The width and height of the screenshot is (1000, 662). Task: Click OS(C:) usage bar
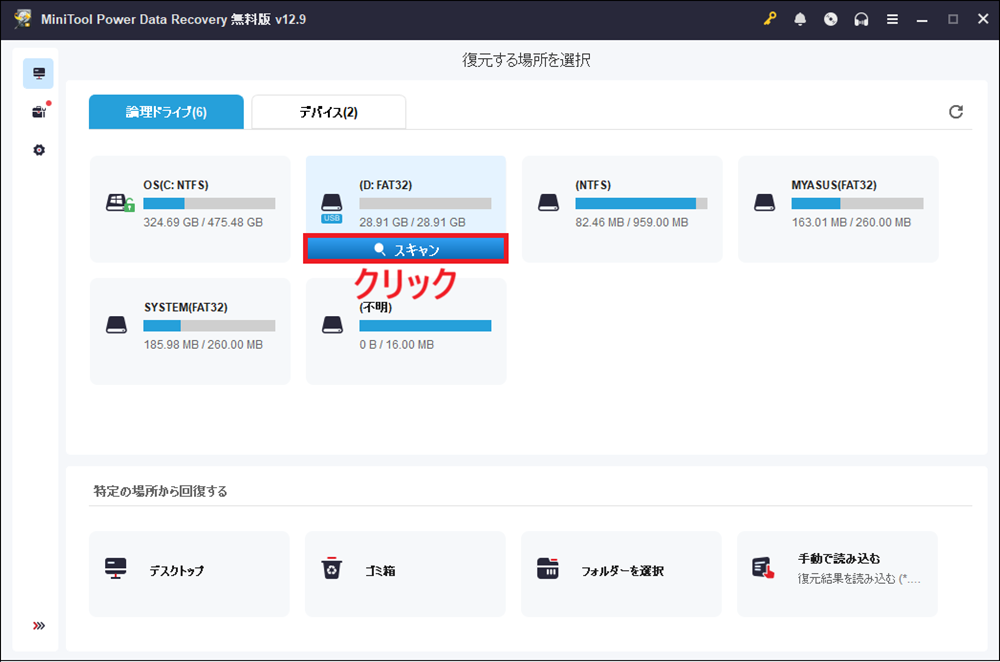pyautogui.click(x=209, y=203)
